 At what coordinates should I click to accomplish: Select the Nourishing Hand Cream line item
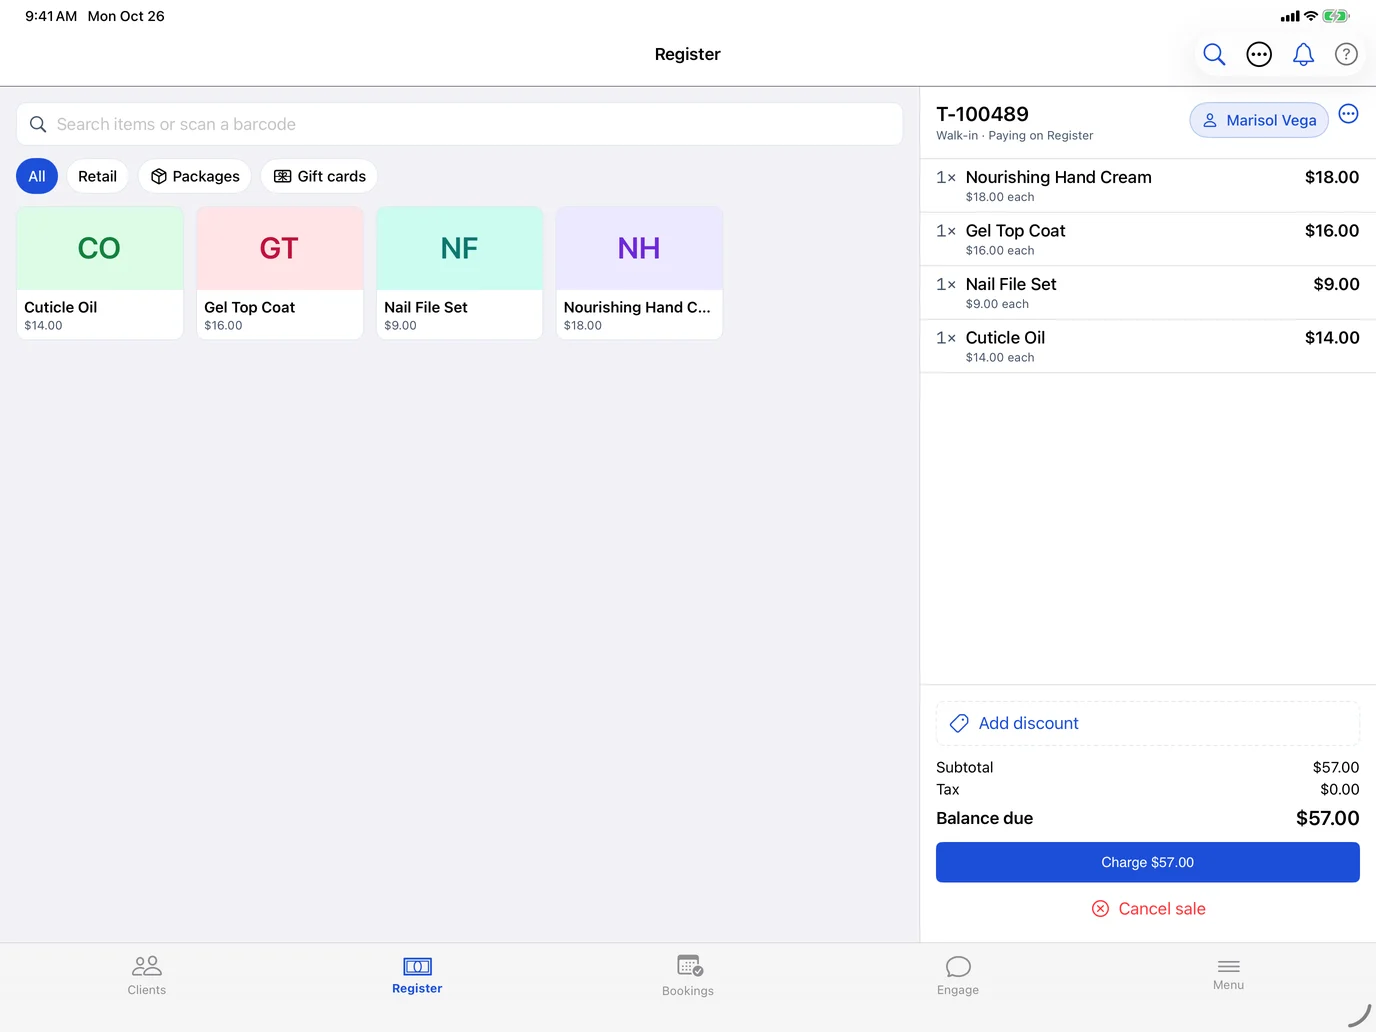click(1148, 186)
